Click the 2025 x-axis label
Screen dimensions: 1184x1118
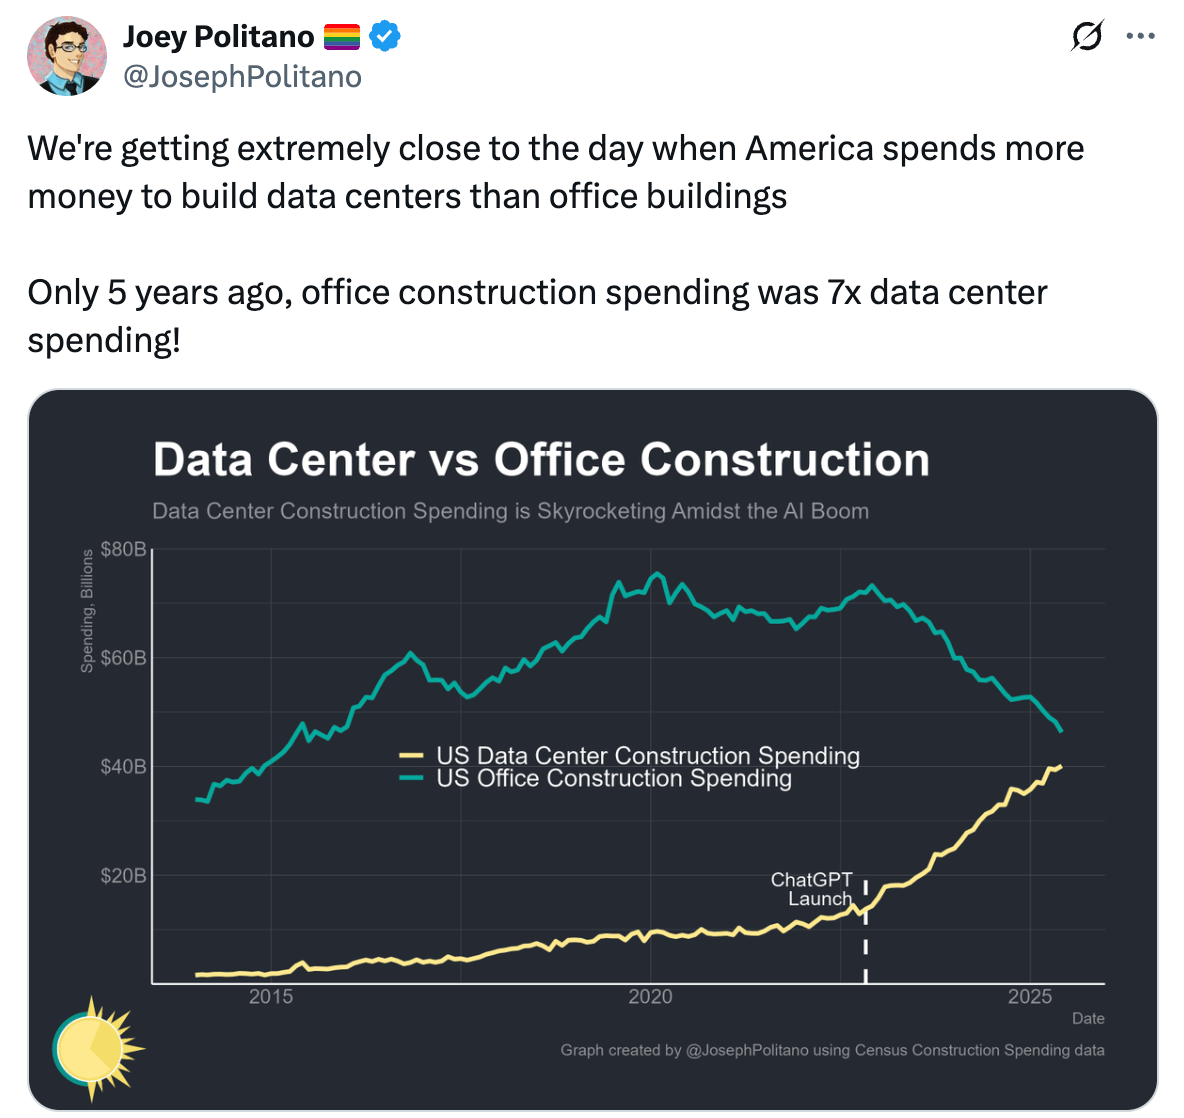click(x=1030, y=996)
